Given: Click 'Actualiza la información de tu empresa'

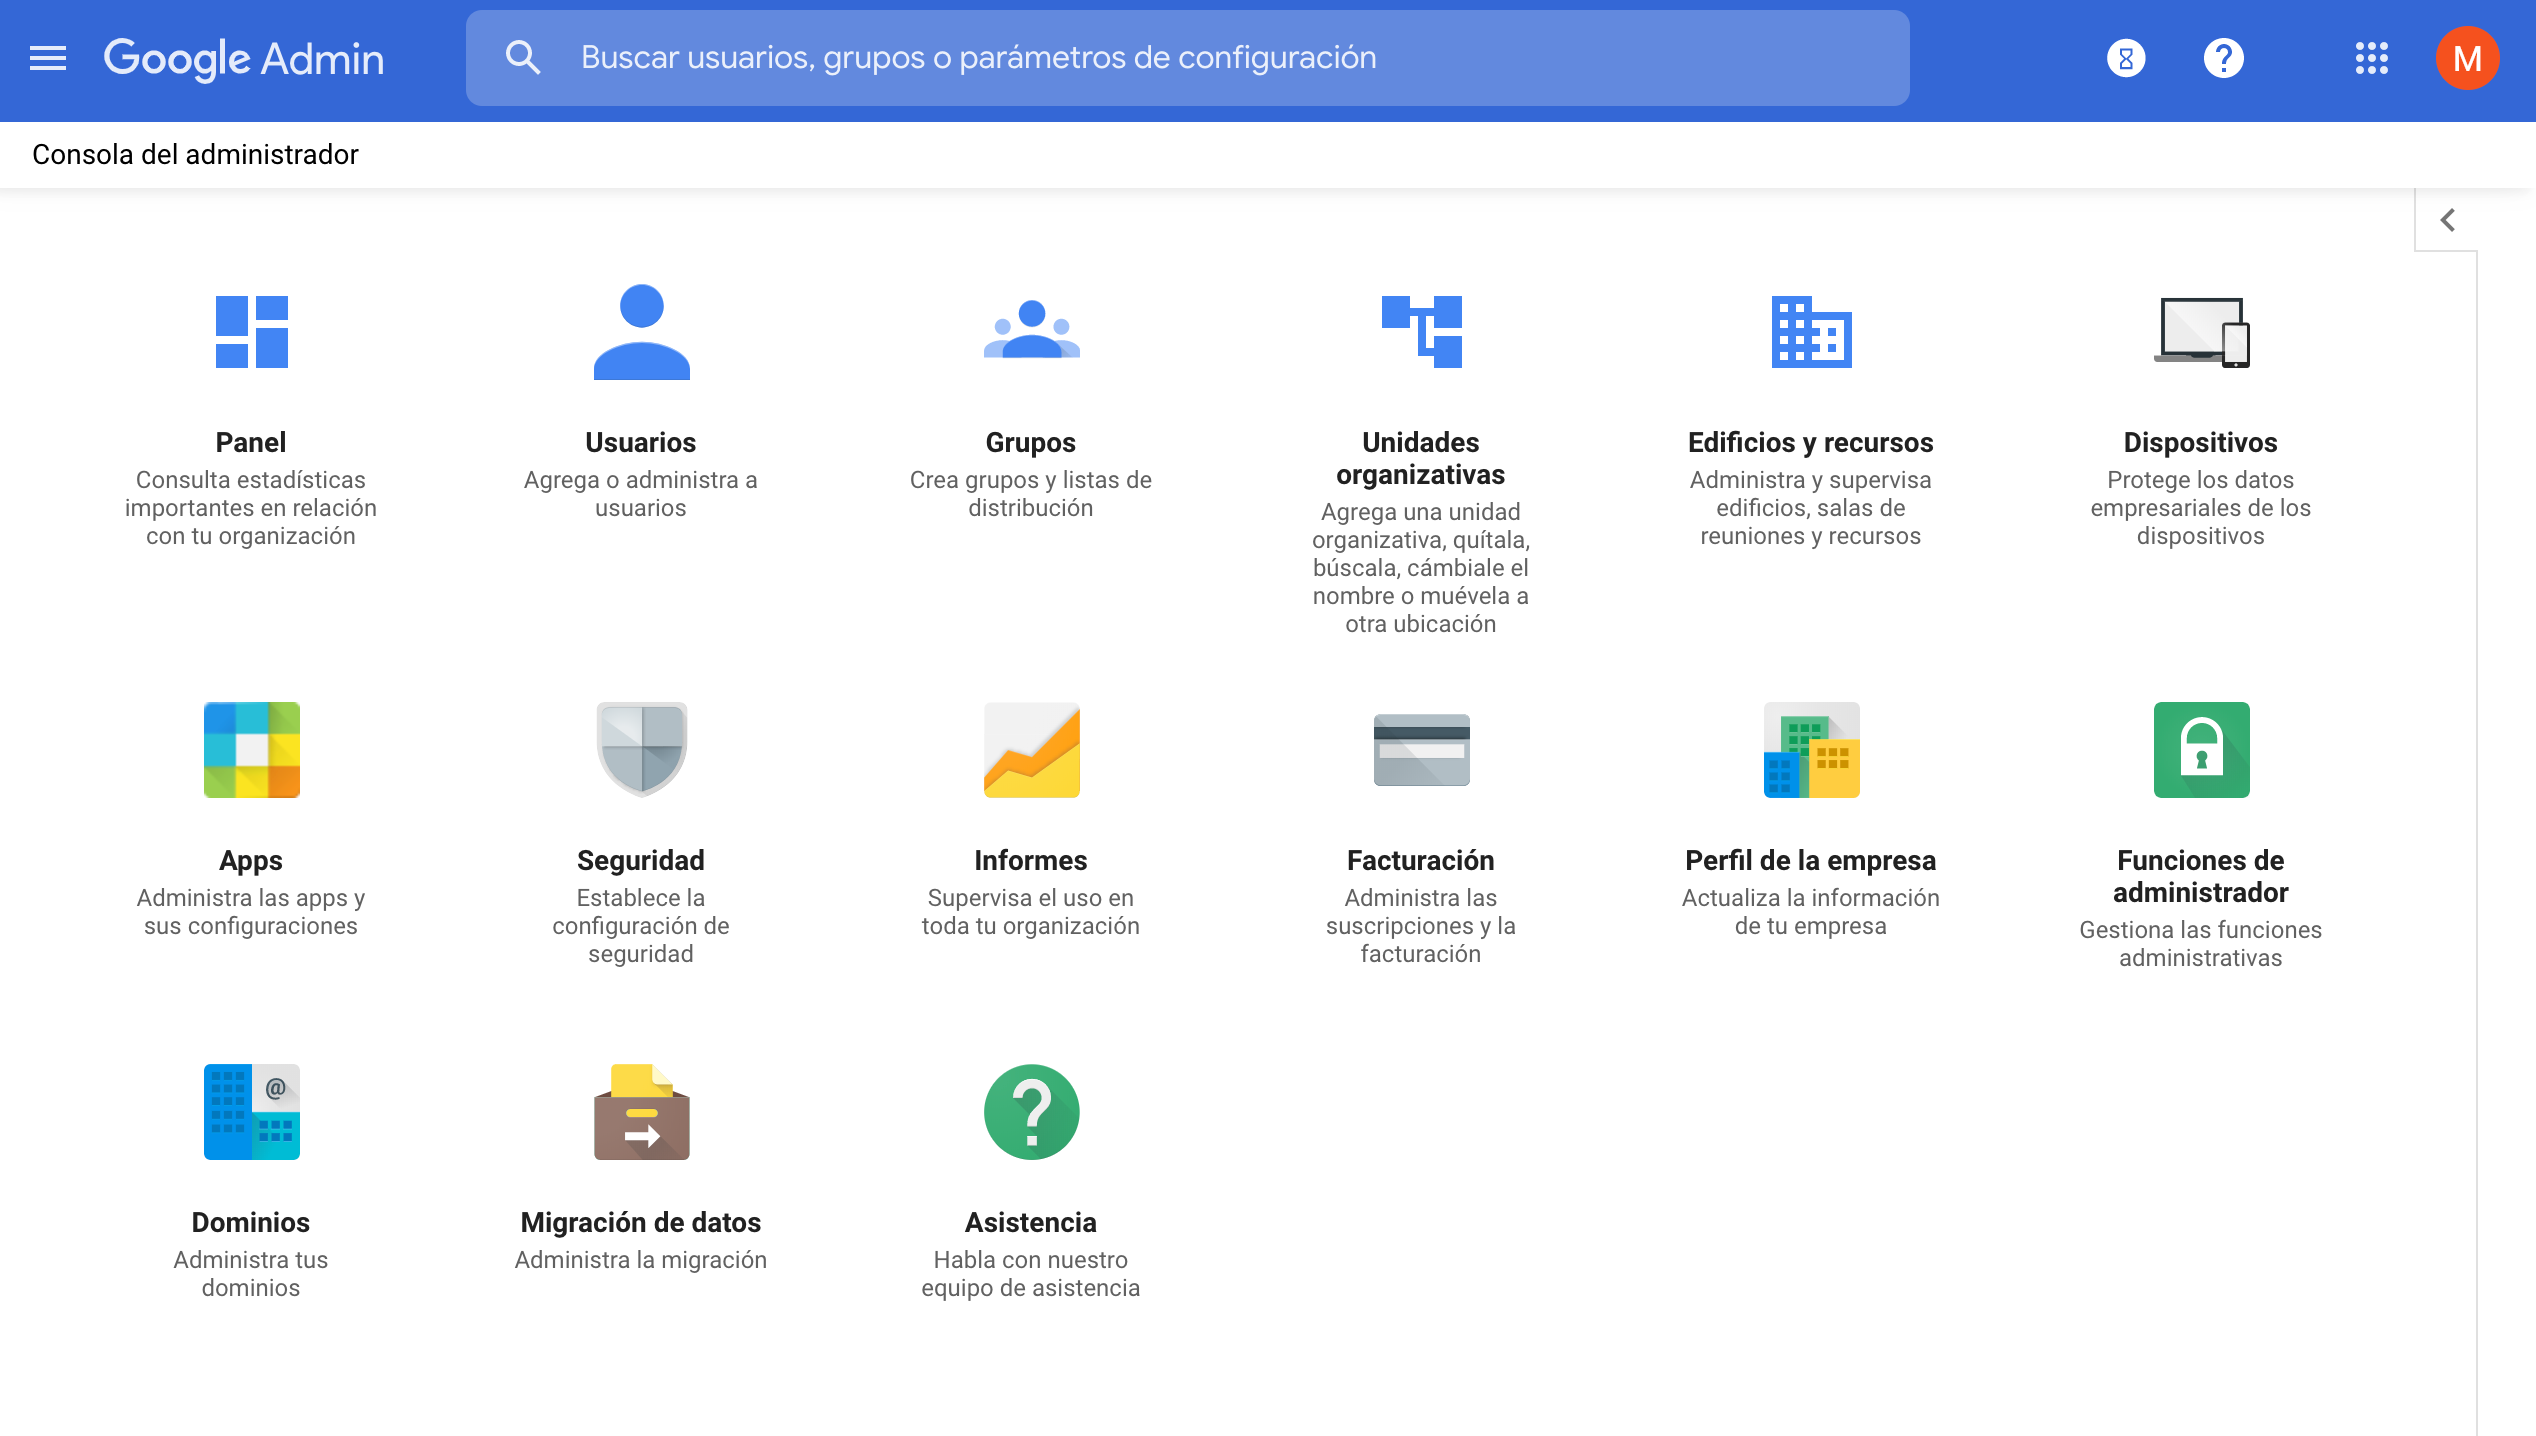Looking at the screenshot, I should (x=1811, y=912).
